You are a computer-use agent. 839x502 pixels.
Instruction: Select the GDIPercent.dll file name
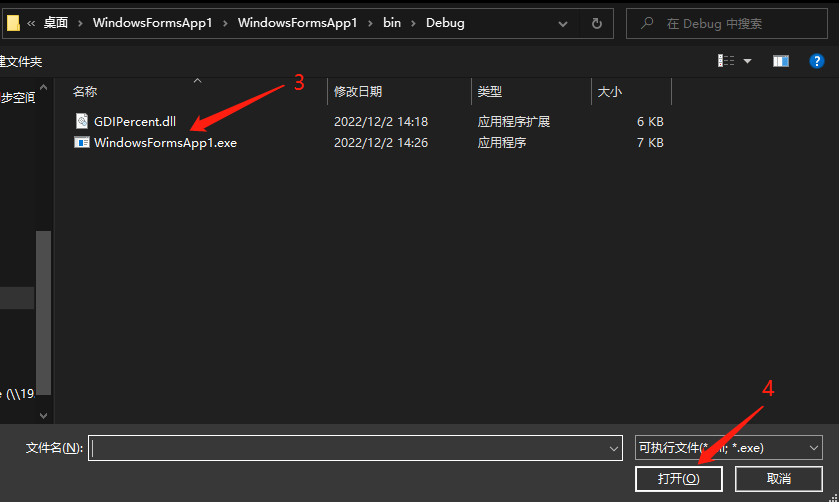[x=135, y=121]
